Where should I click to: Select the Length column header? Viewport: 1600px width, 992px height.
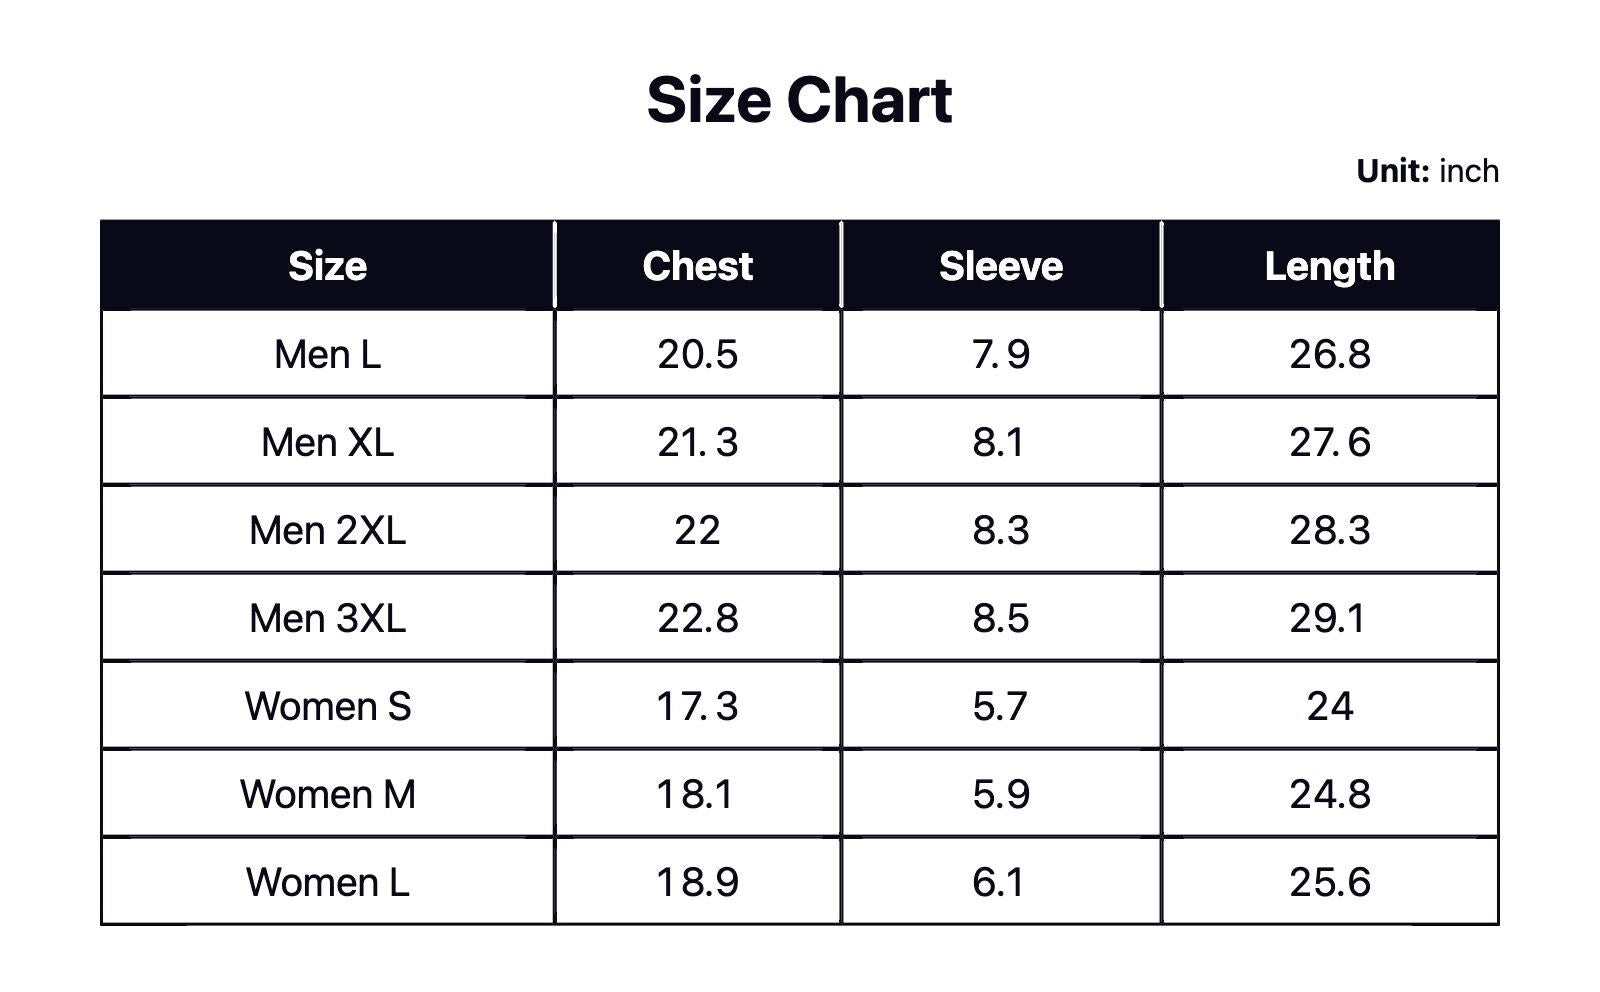[1329, 266]
